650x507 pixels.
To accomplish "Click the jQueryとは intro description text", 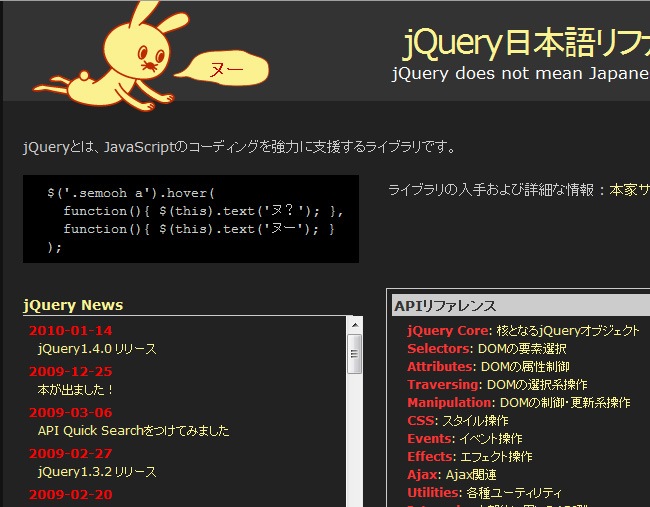I will click(239, 147).
